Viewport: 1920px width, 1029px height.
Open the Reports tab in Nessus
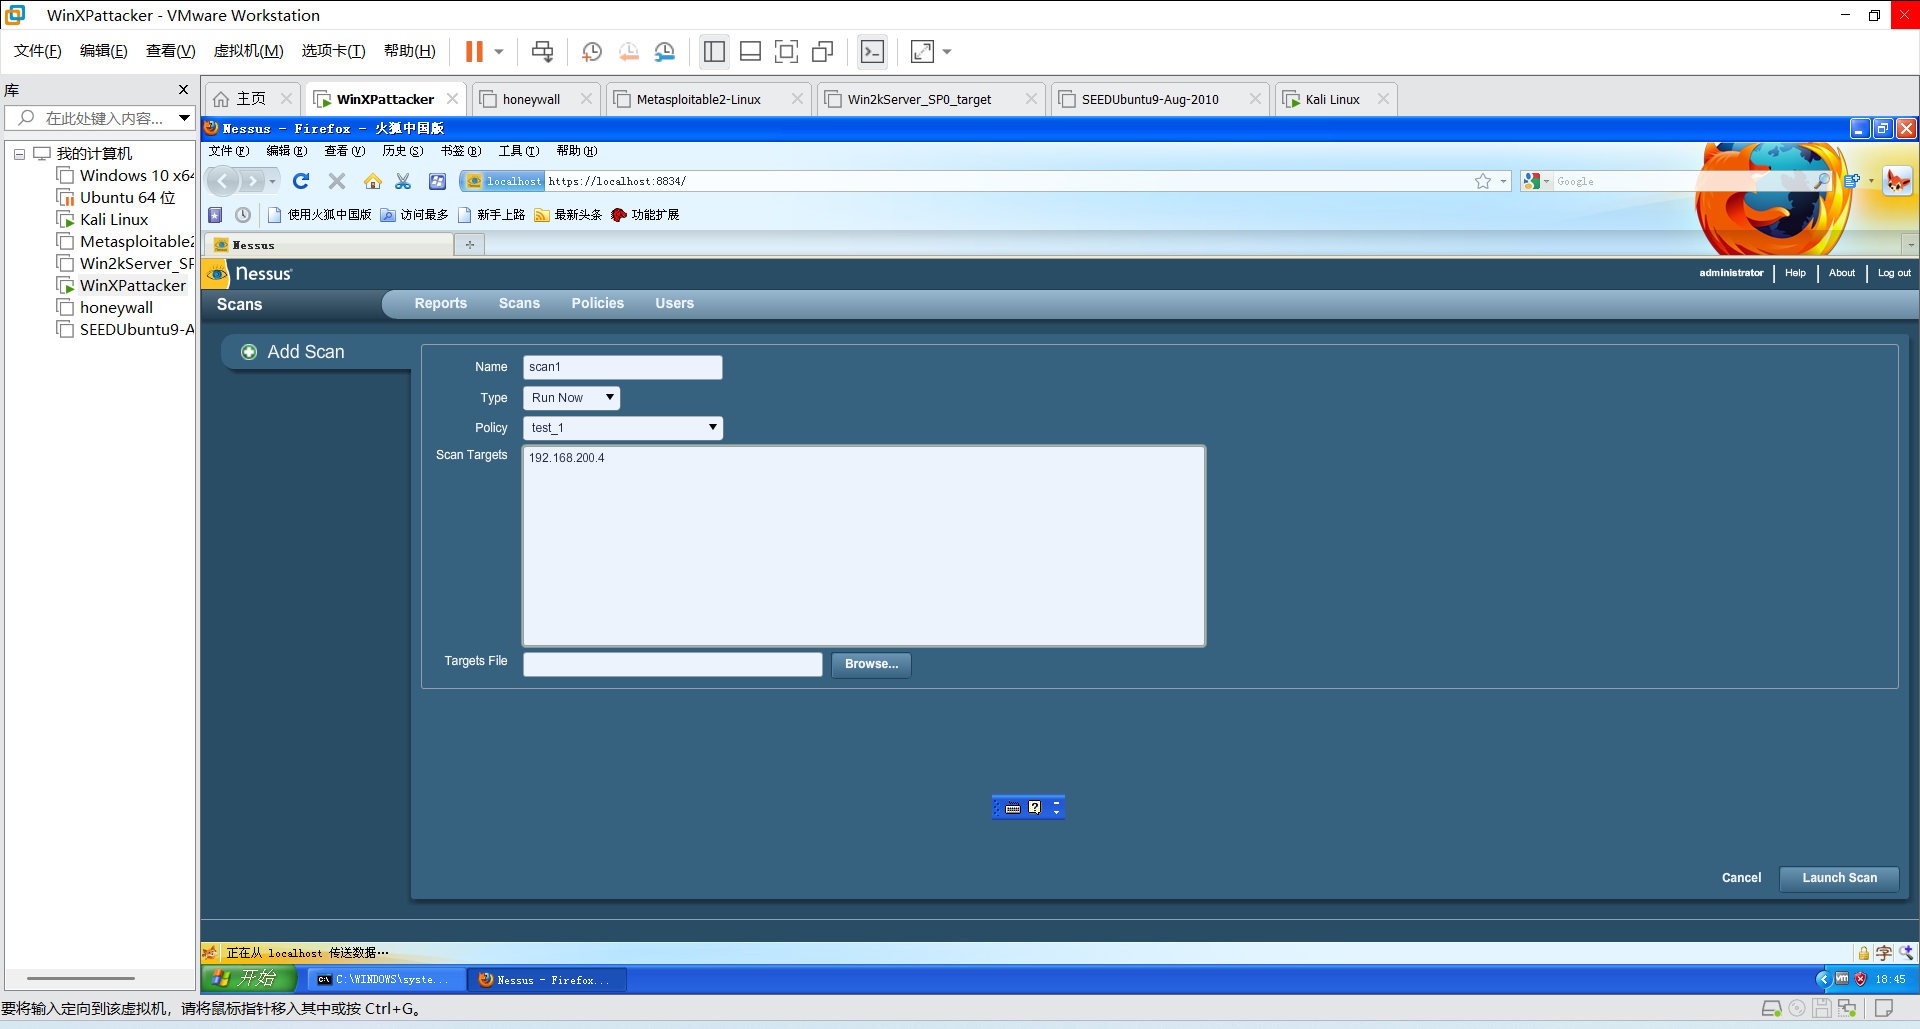441,303
